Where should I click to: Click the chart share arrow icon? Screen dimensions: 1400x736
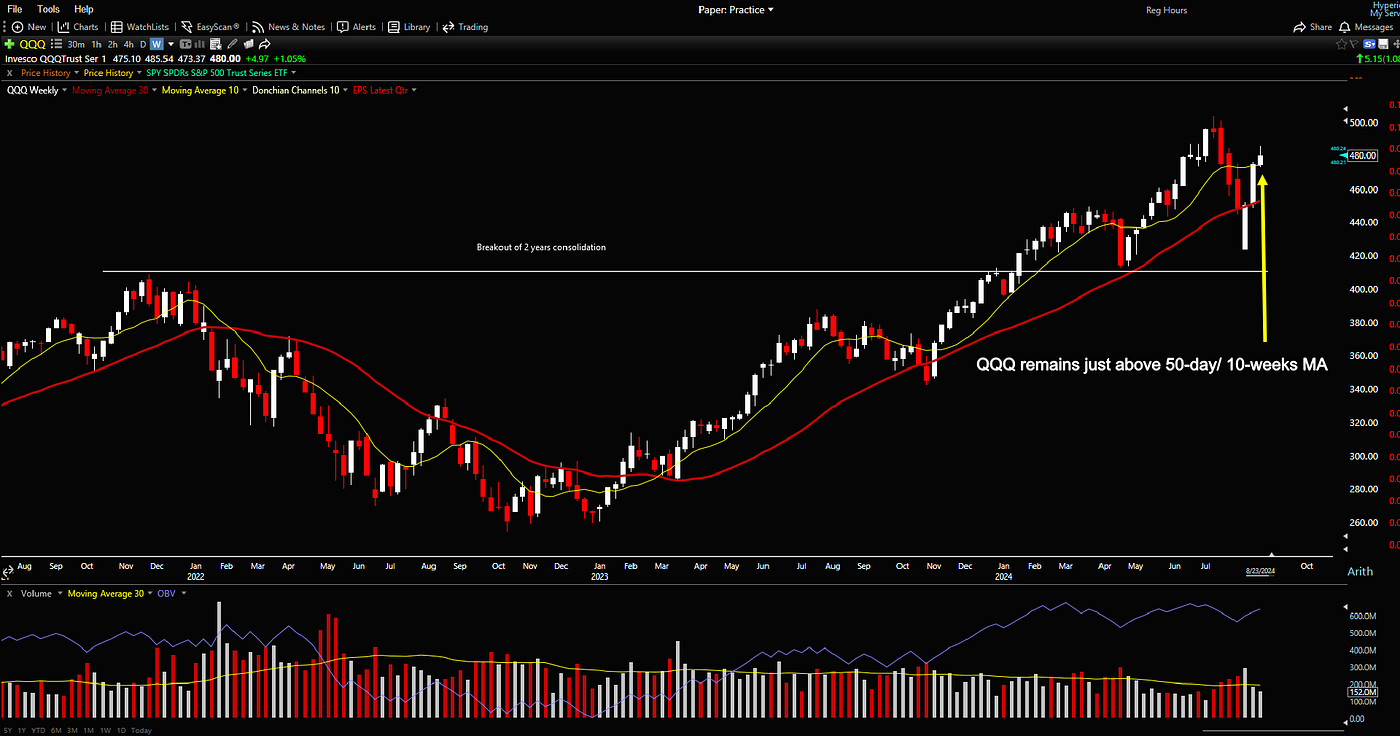pyautogui.click(x=265, y=44)
